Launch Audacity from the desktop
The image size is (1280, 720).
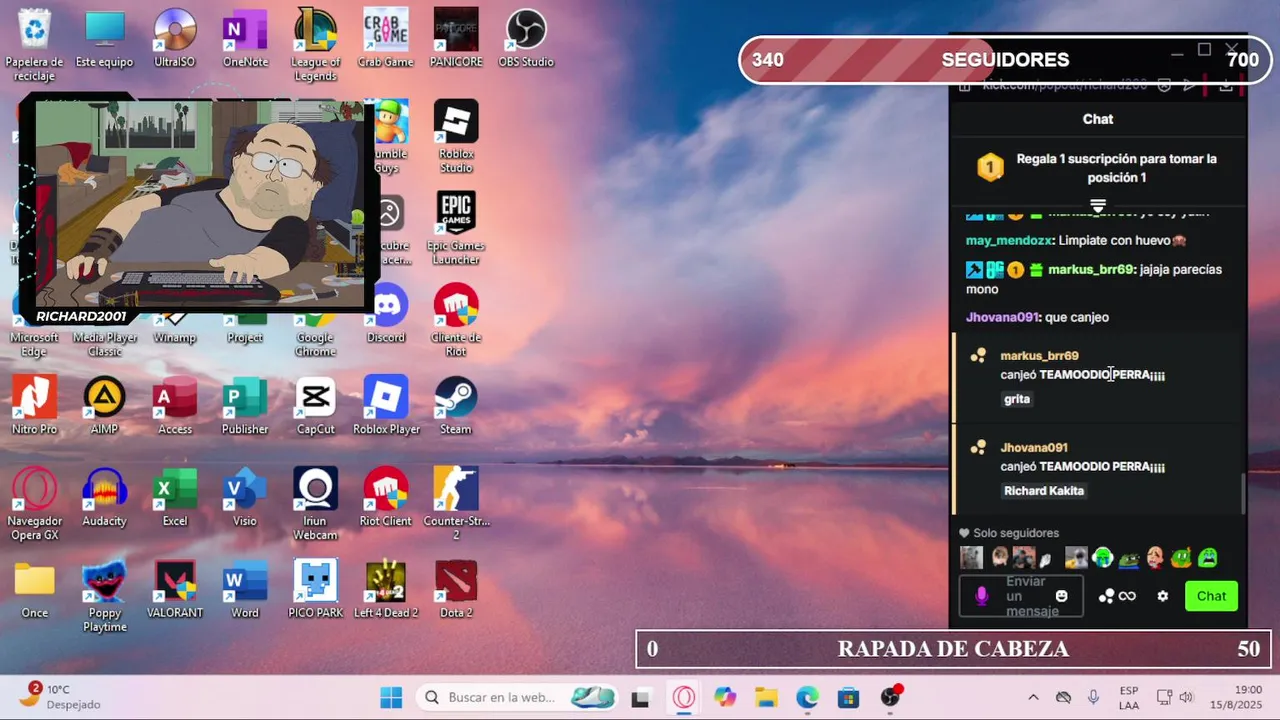click(105, 498)
